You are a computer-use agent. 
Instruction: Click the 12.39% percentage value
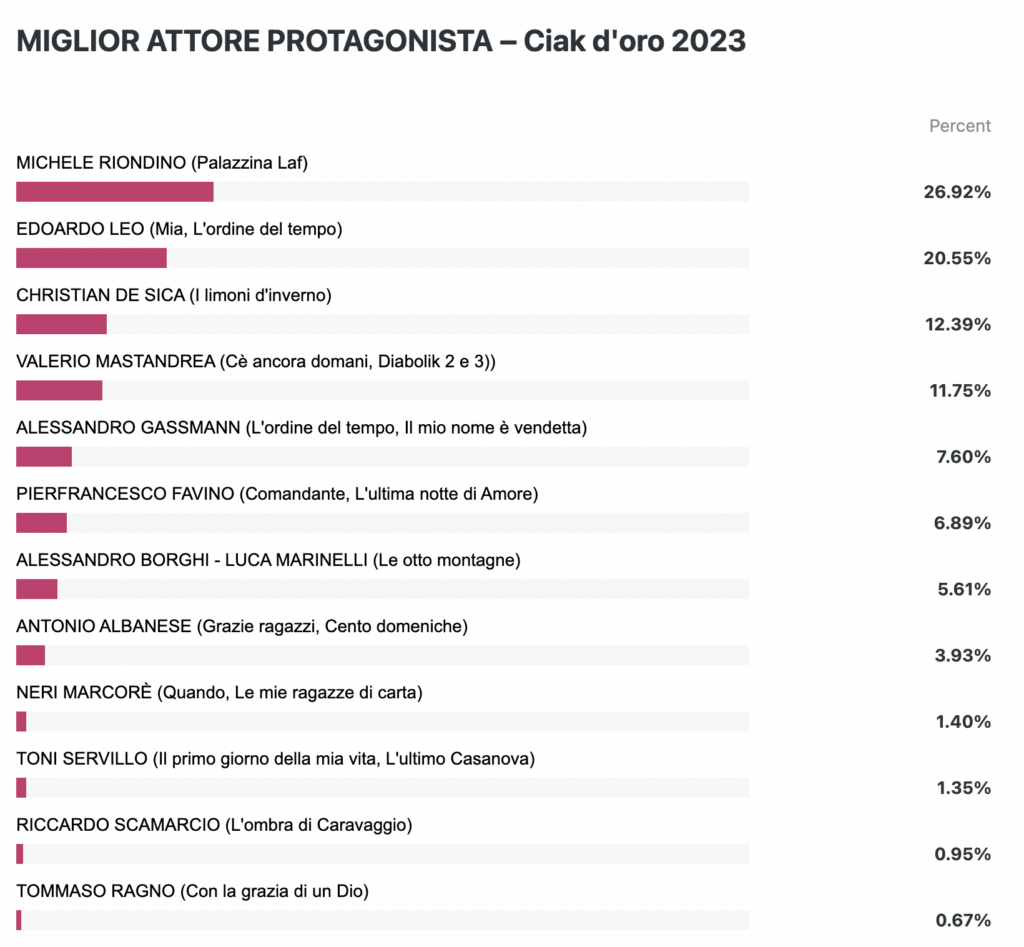tap(958, 325)
